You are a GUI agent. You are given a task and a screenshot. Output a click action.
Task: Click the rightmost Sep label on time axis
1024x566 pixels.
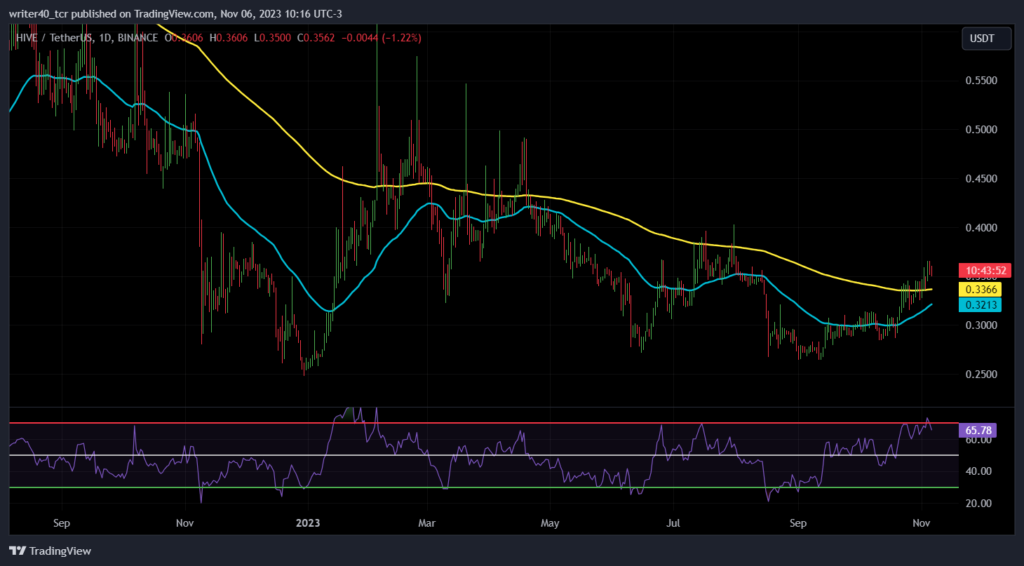coord(798,523)
